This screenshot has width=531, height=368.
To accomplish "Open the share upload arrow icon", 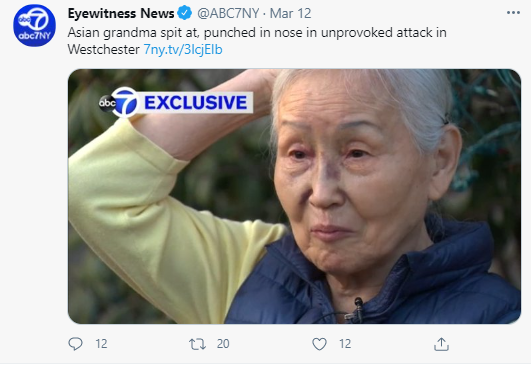I will click(441, 344).
